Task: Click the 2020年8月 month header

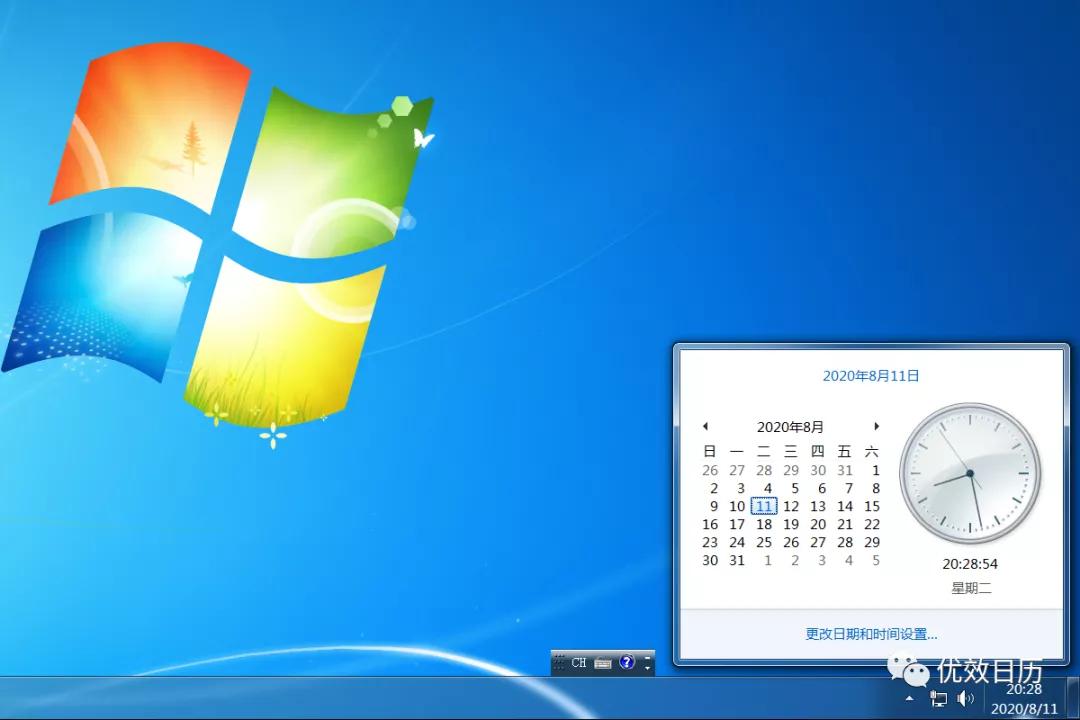Action: [x=791, y=427]
